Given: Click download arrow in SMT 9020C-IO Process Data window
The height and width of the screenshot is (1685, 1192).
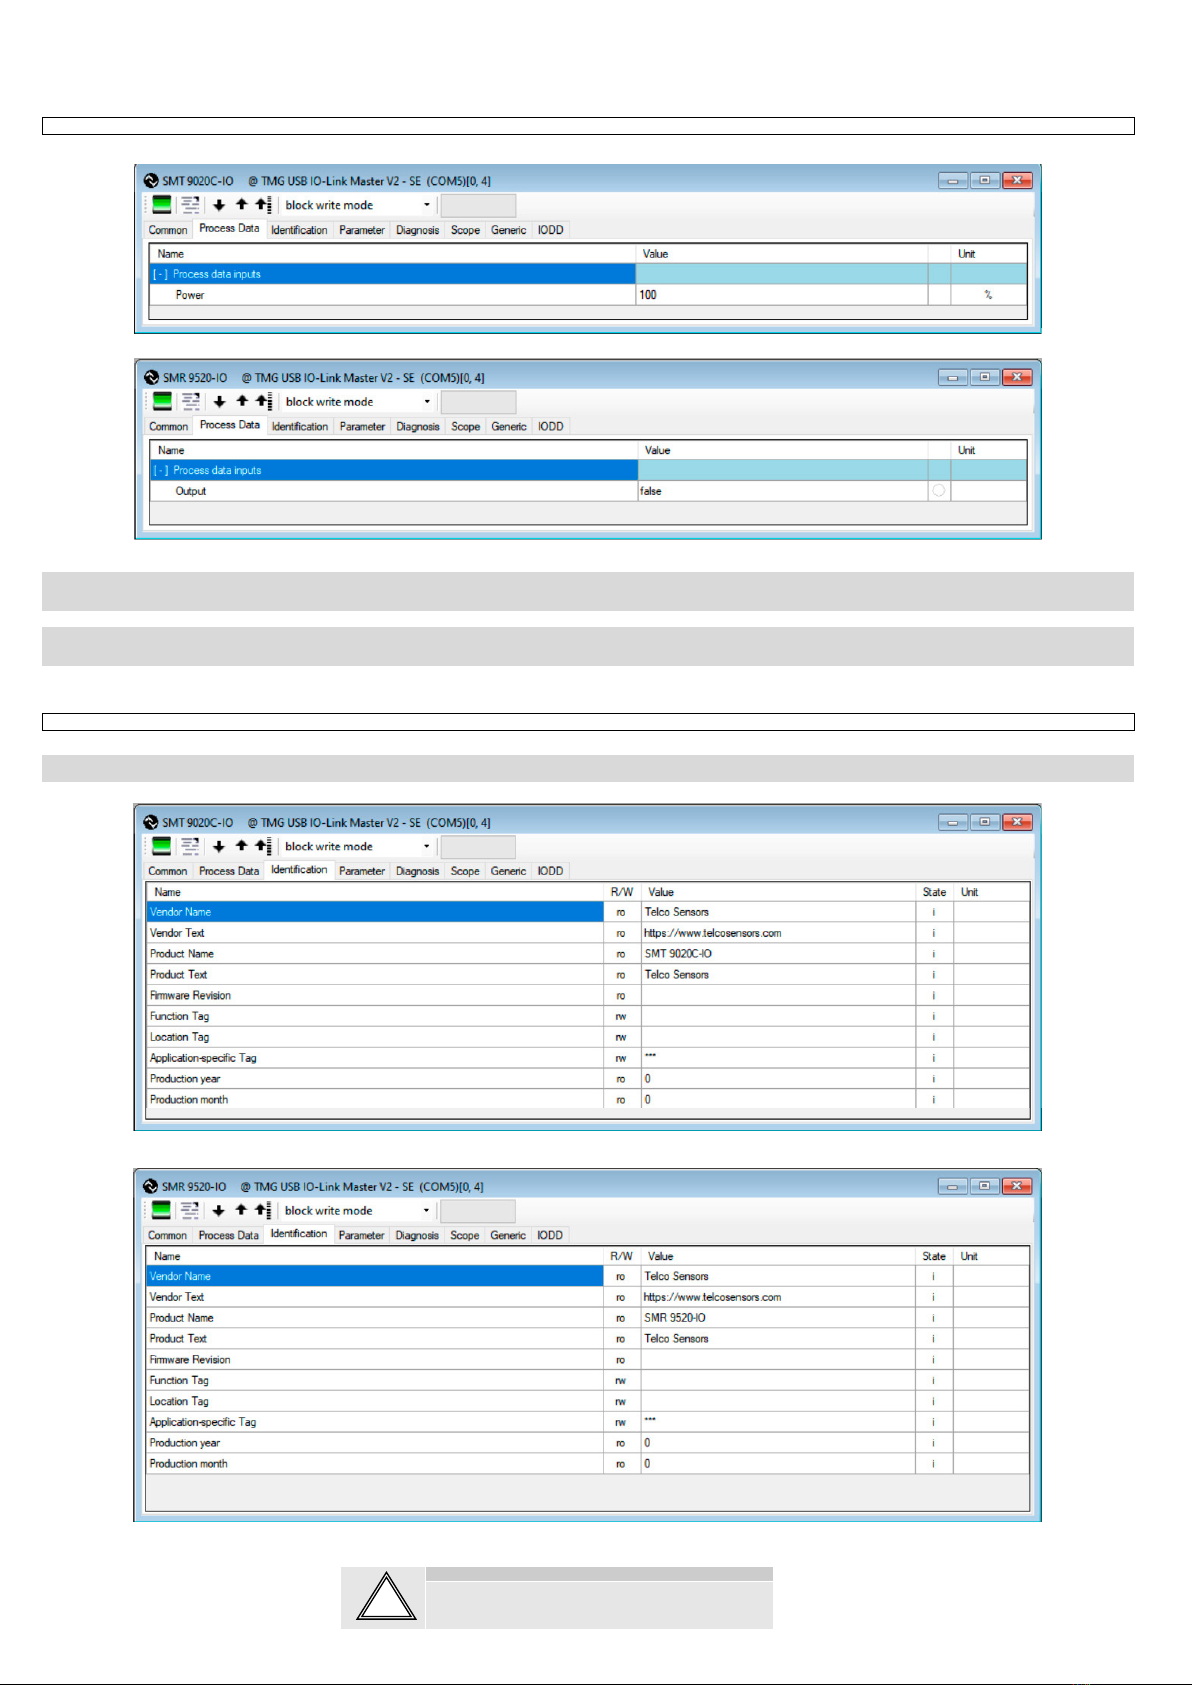Looking at the screenshot, I should coord(219,205).
